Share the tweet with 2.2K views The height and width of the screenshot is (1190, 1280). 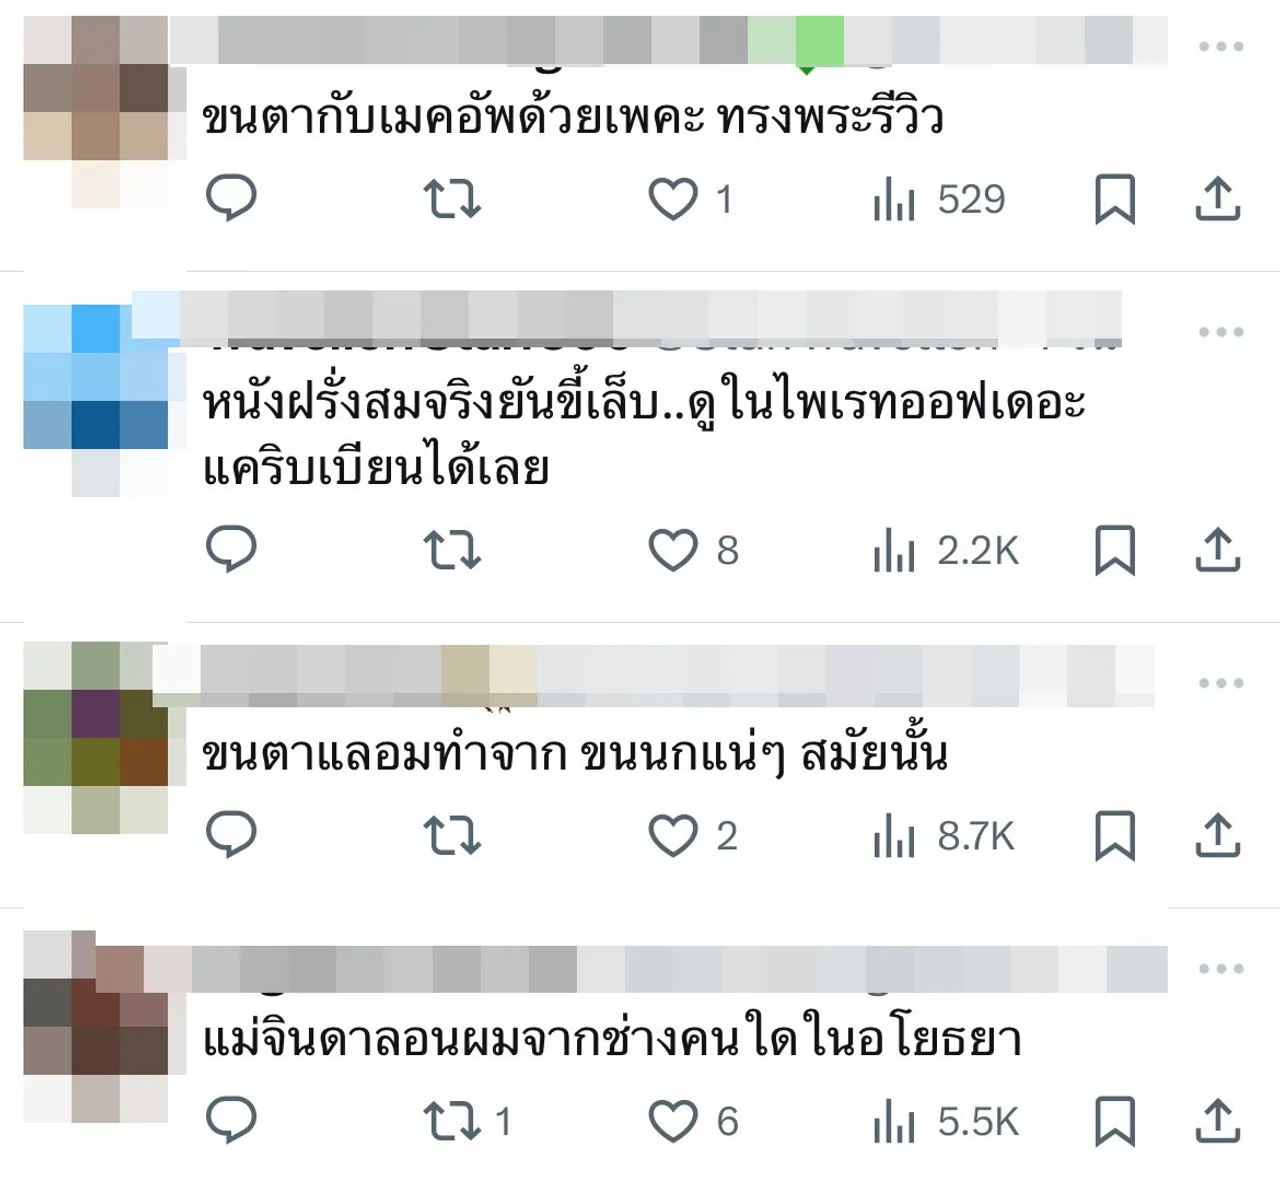click(x=1218, y=550)
